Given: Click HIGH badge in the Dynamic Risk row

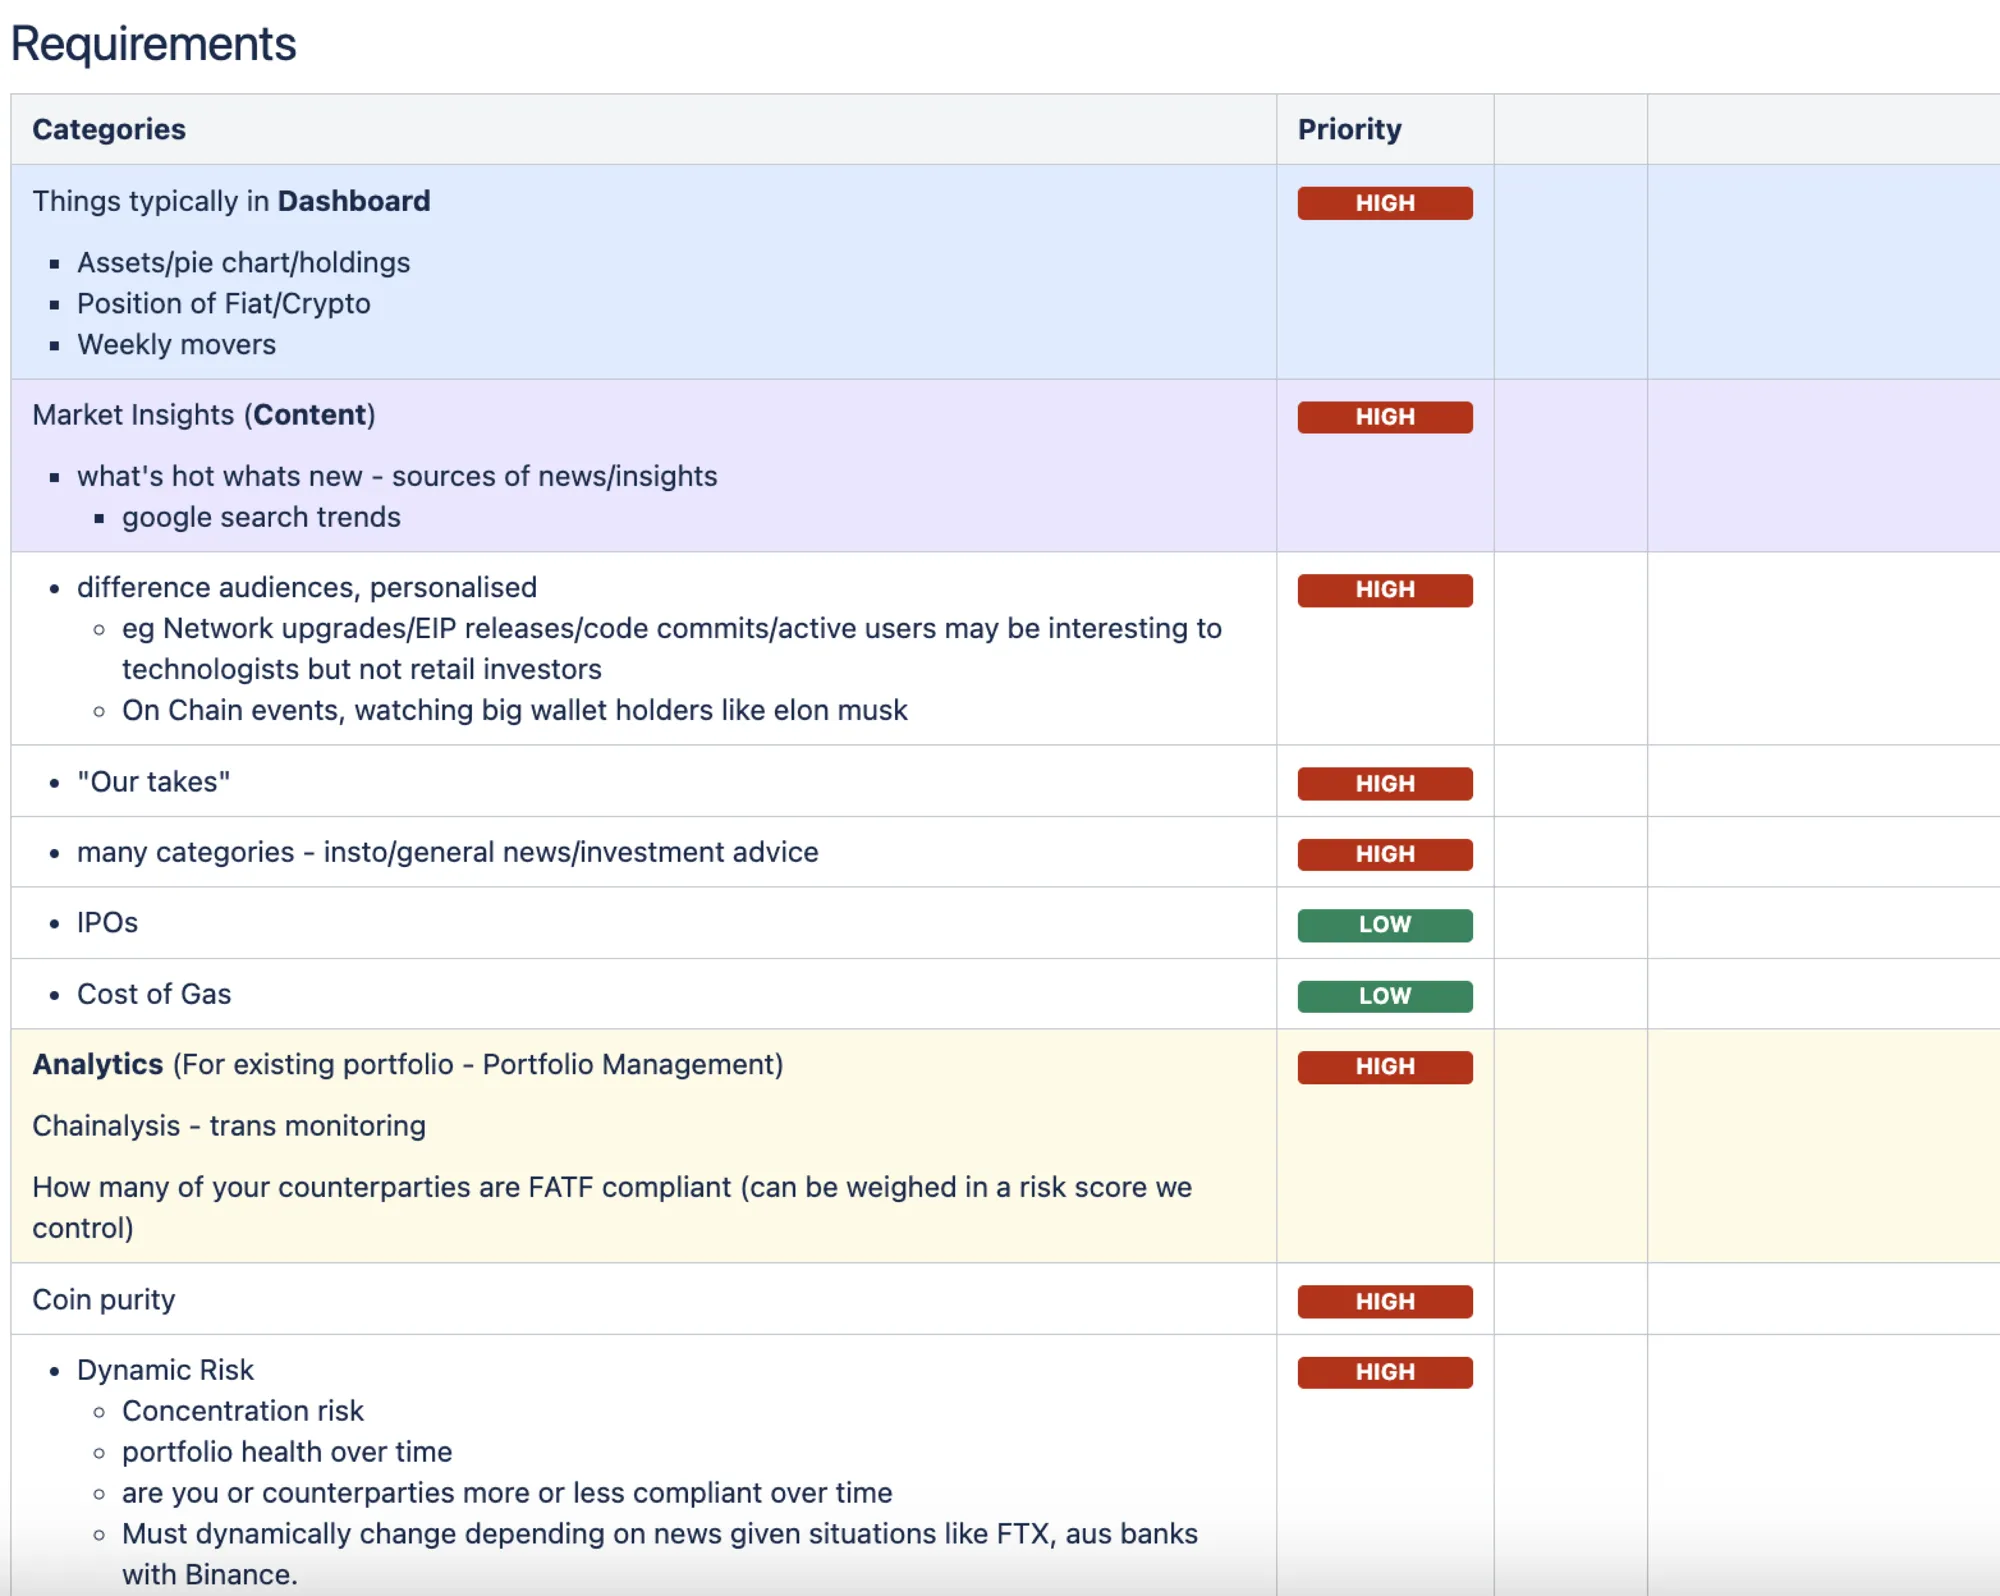Looking at the screenshot, I should pyautogui.click(x=1384, y=1372).
